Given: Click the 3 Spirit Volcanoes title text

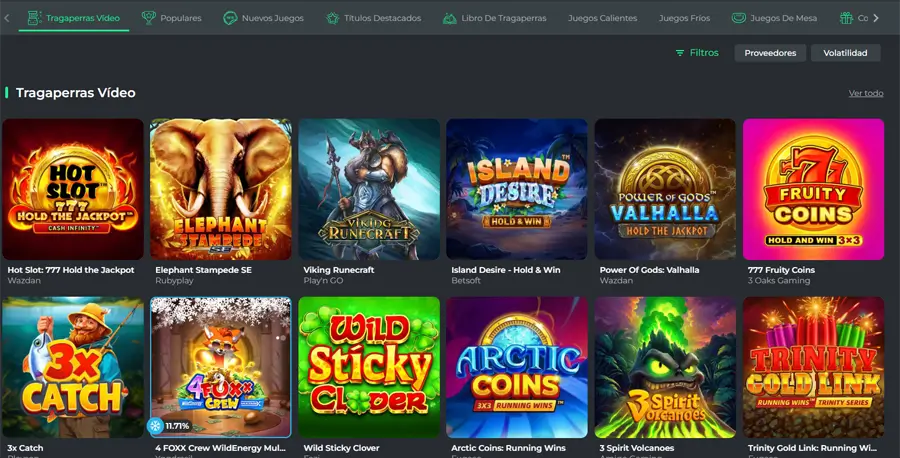Looking at the screenshot, I should click(637, 448).
